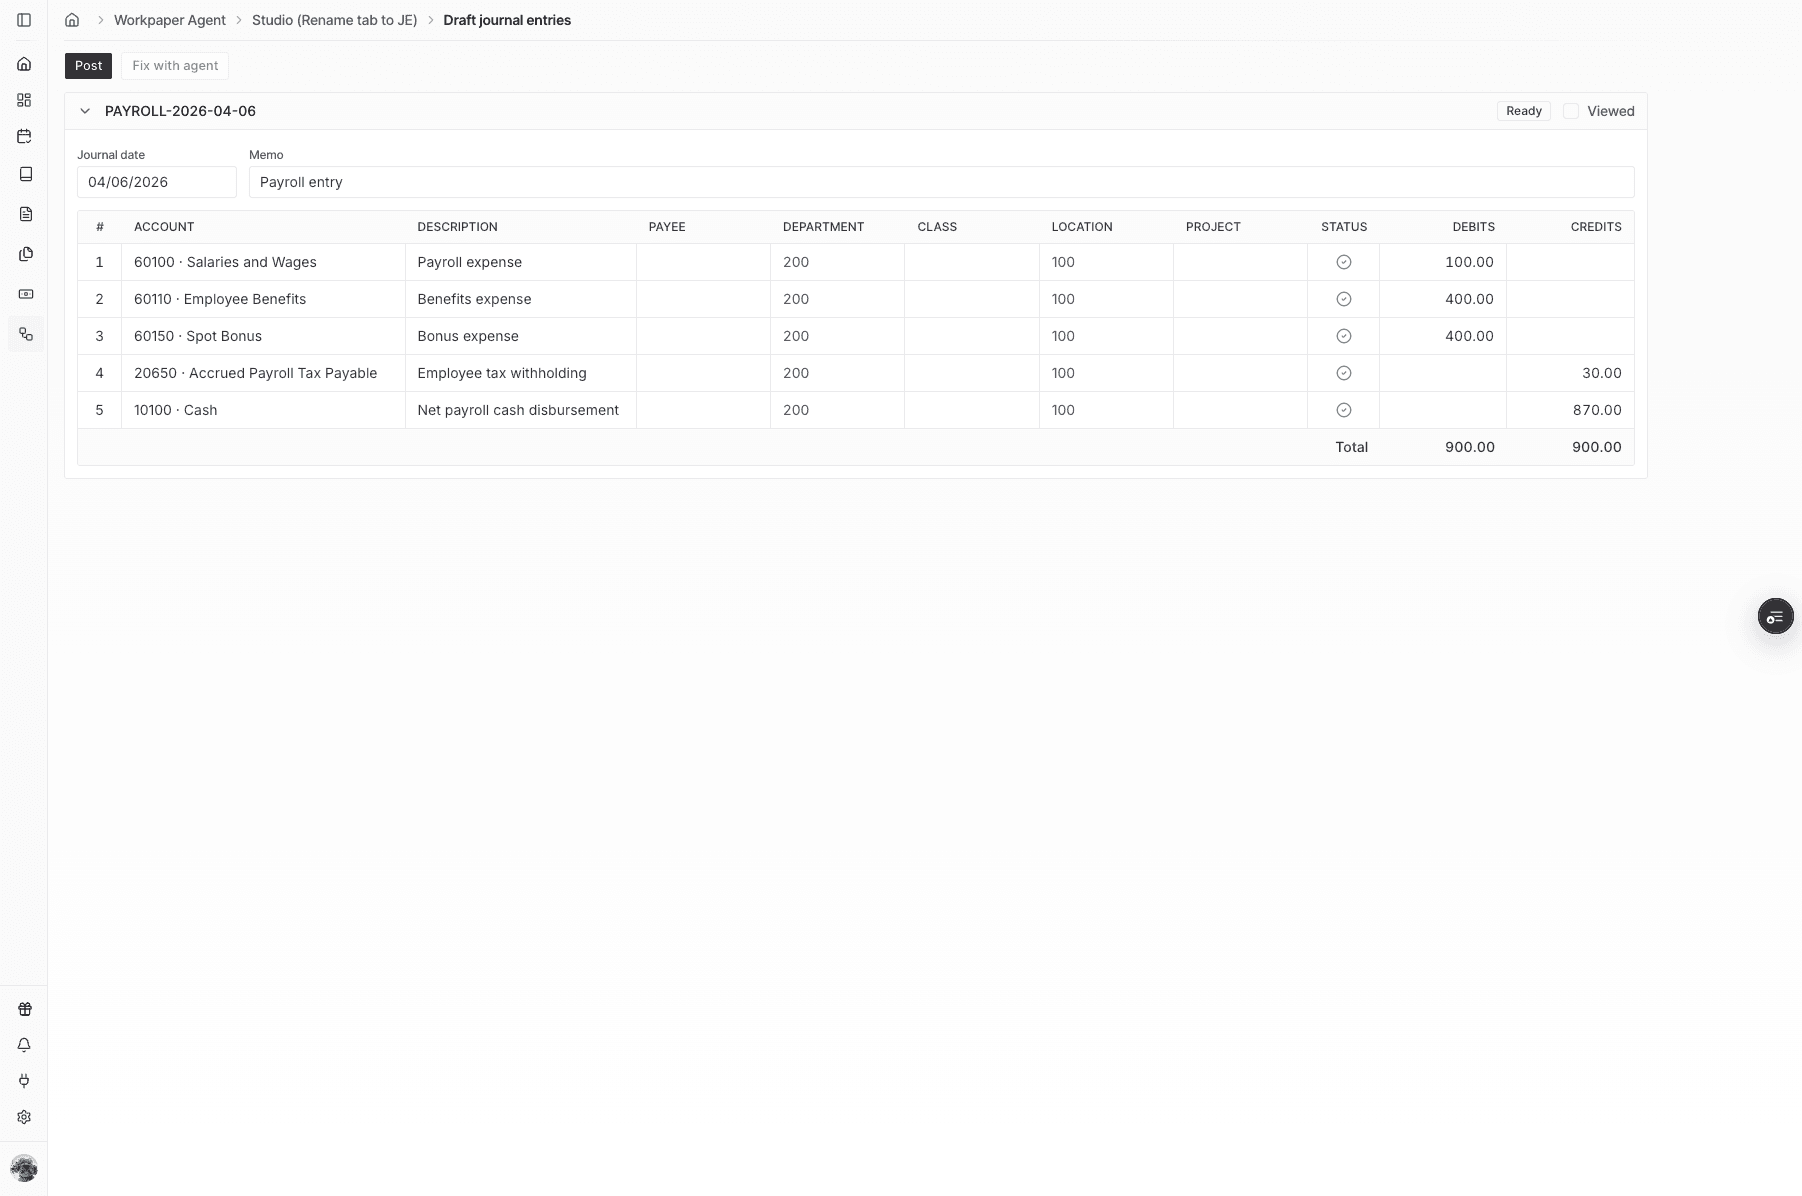Open the home icon in the sidebar

[24, 64]
